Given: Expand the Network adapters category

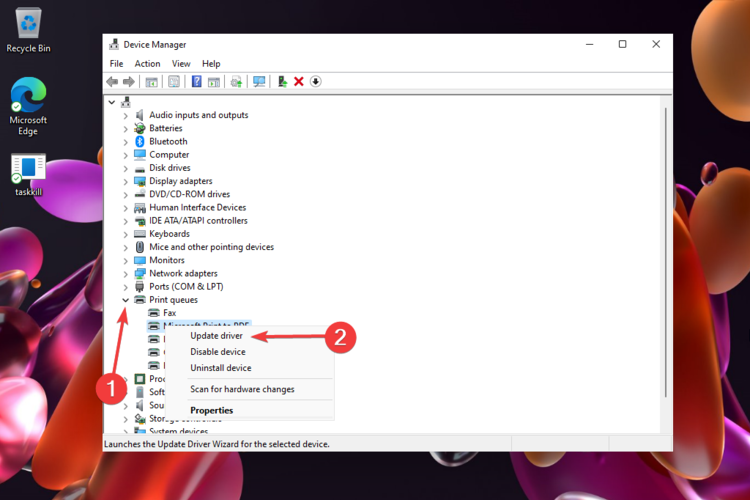Looking at the screenshot, I should click(126, 273).
